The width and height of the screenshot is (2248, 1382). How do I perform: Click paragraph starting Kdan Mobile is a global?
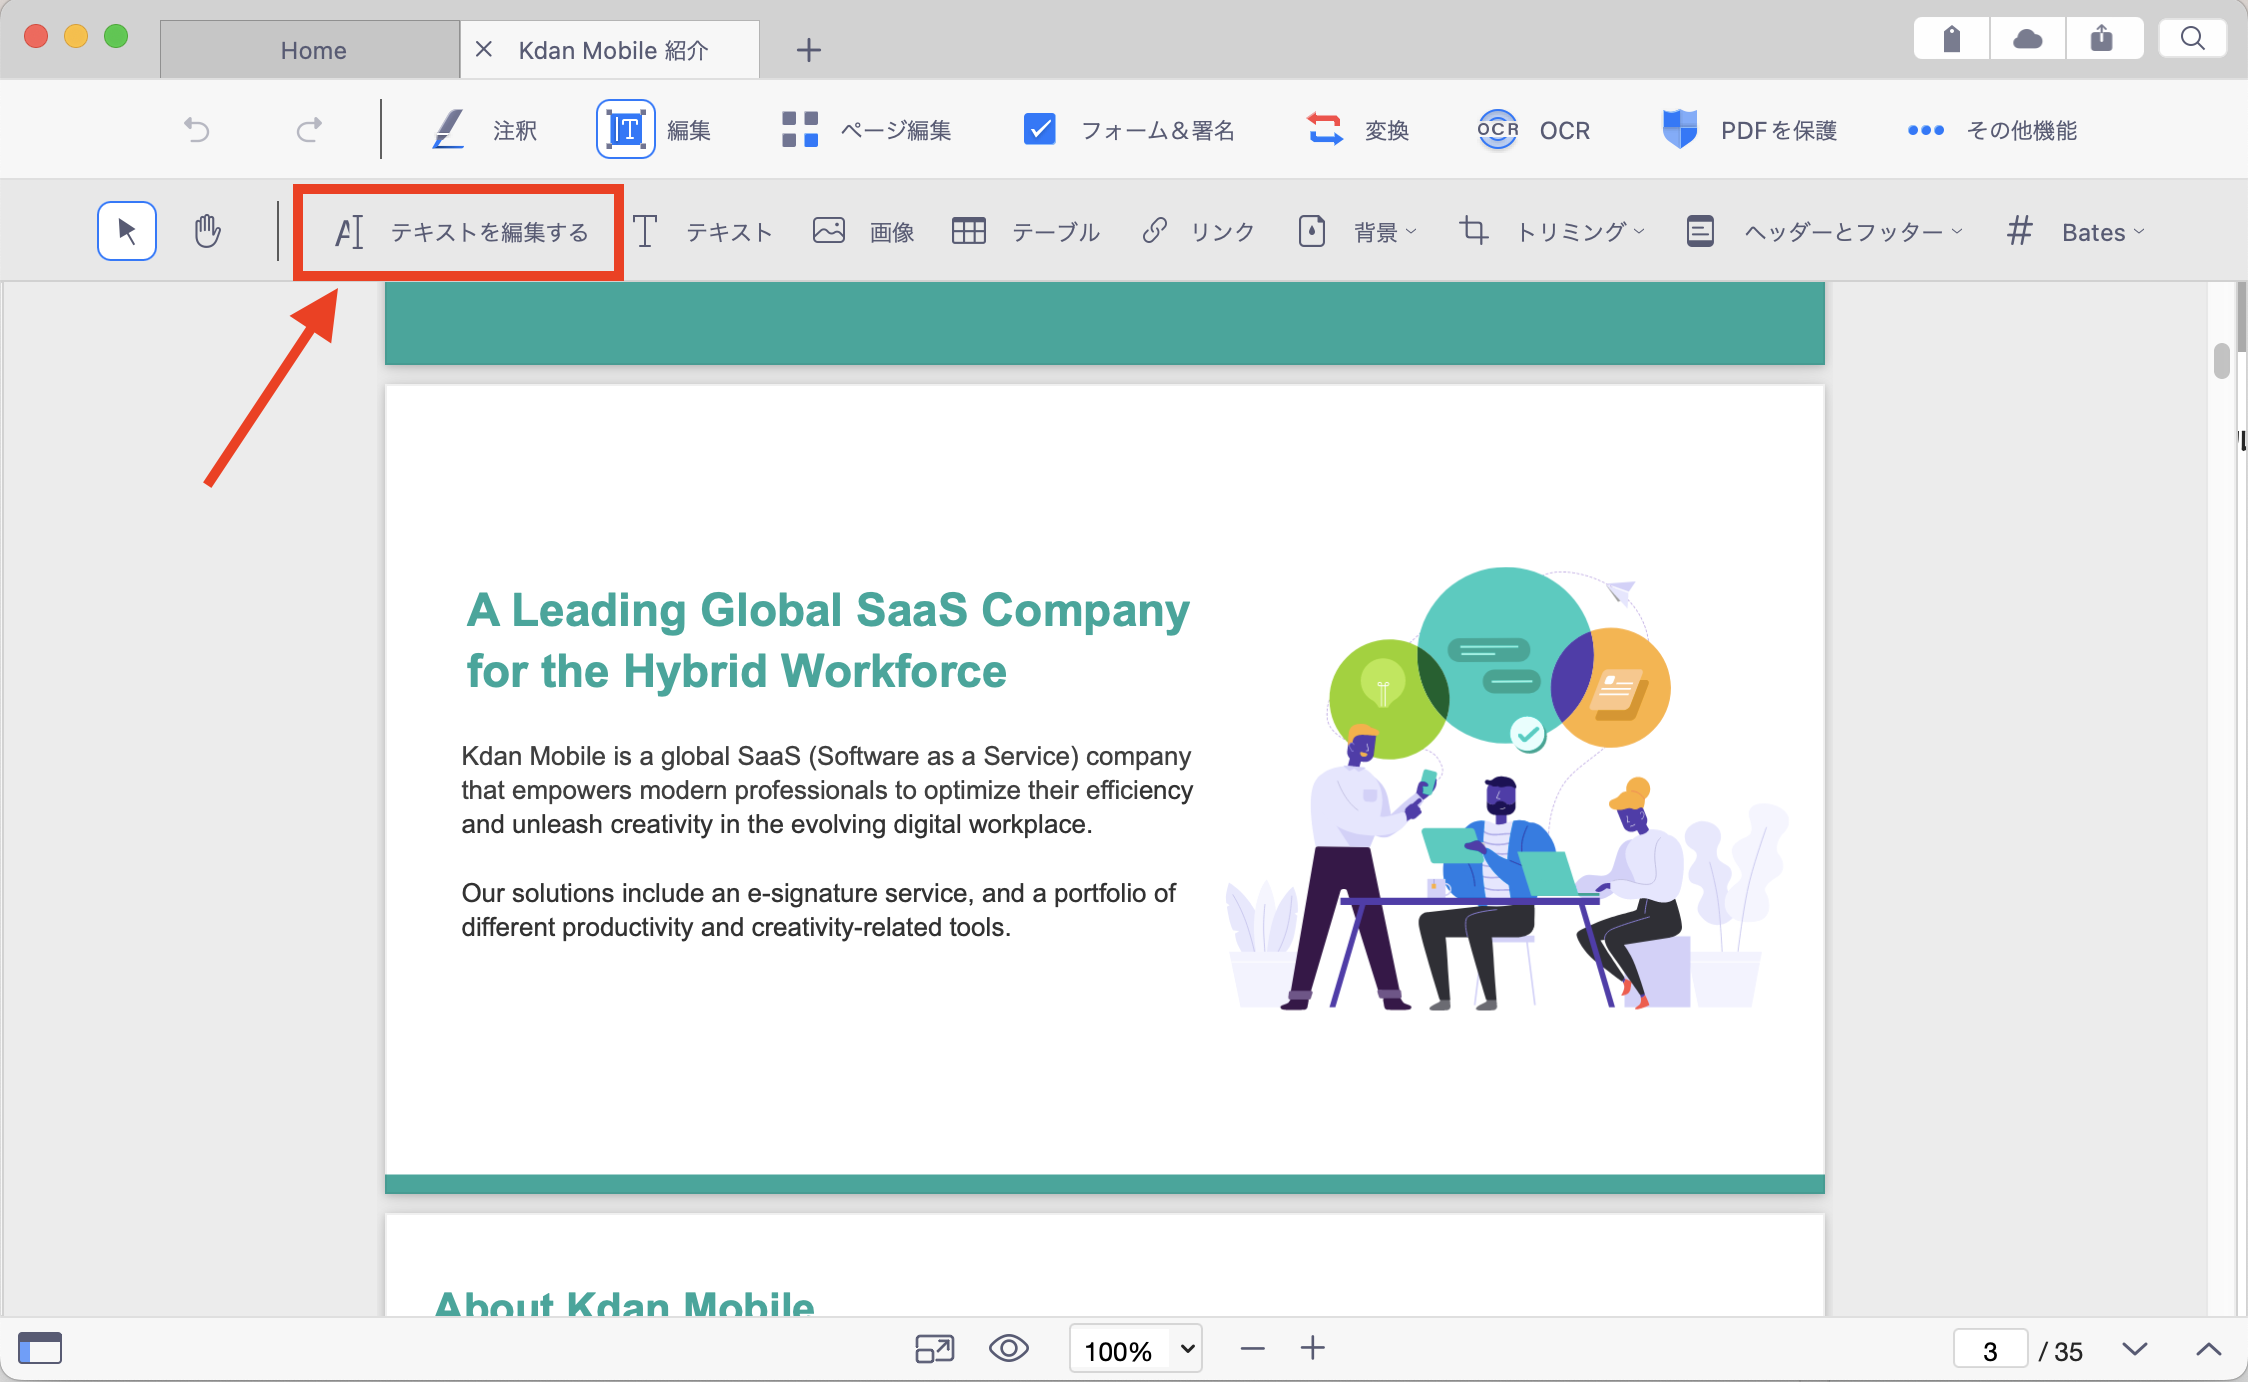[x=827, y=790]
